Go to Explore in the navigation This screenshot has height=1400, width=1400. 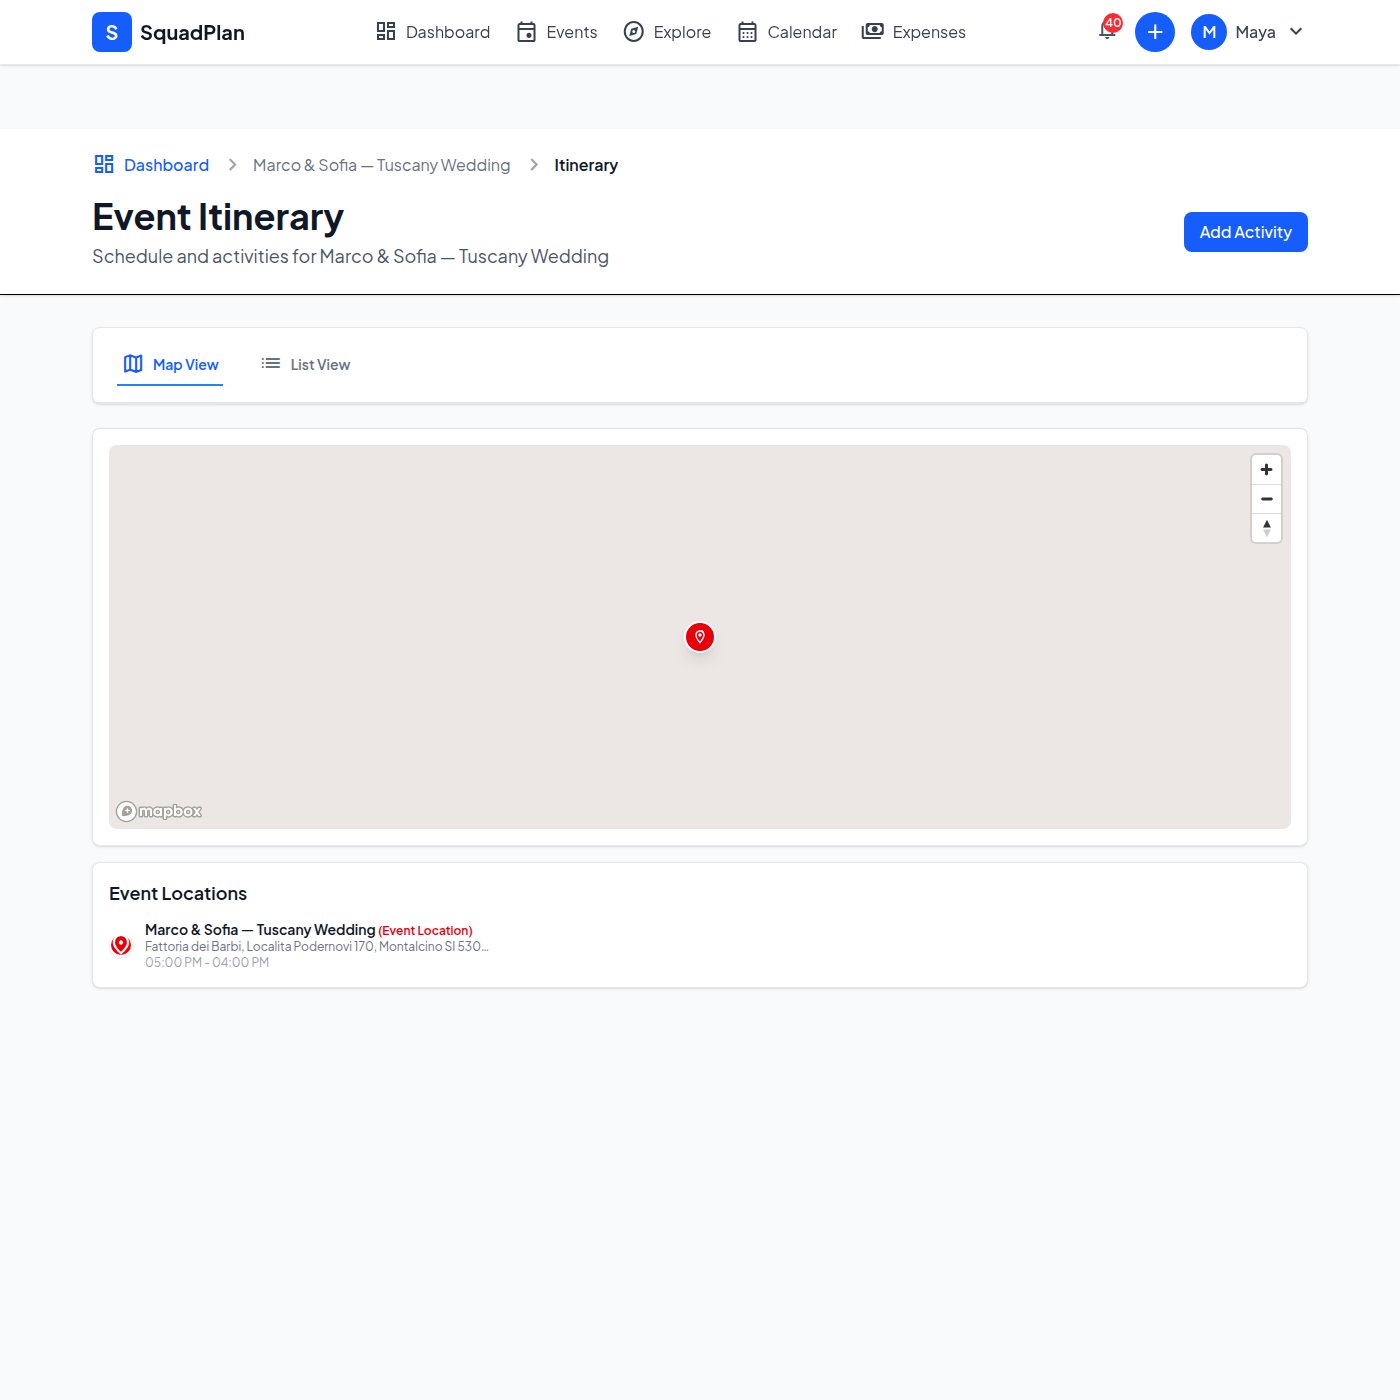[x=667, y=32]
